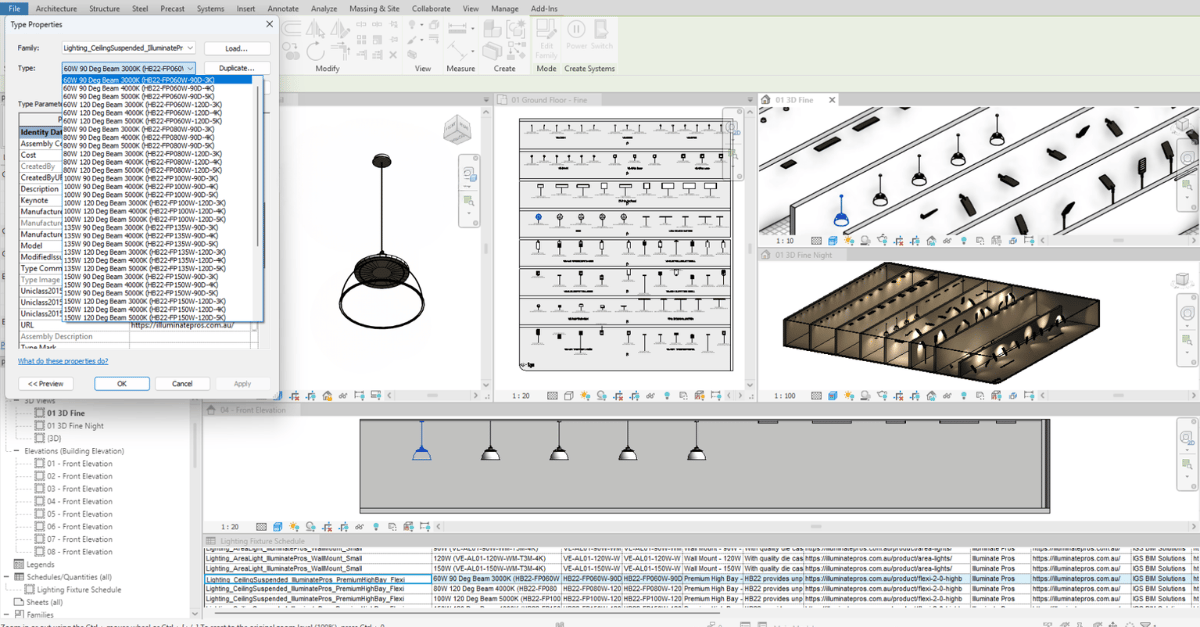Select 80W 120 Deg Beam 4000K type
Viewport: 1200px width, 627px height.
click(144, 162)
